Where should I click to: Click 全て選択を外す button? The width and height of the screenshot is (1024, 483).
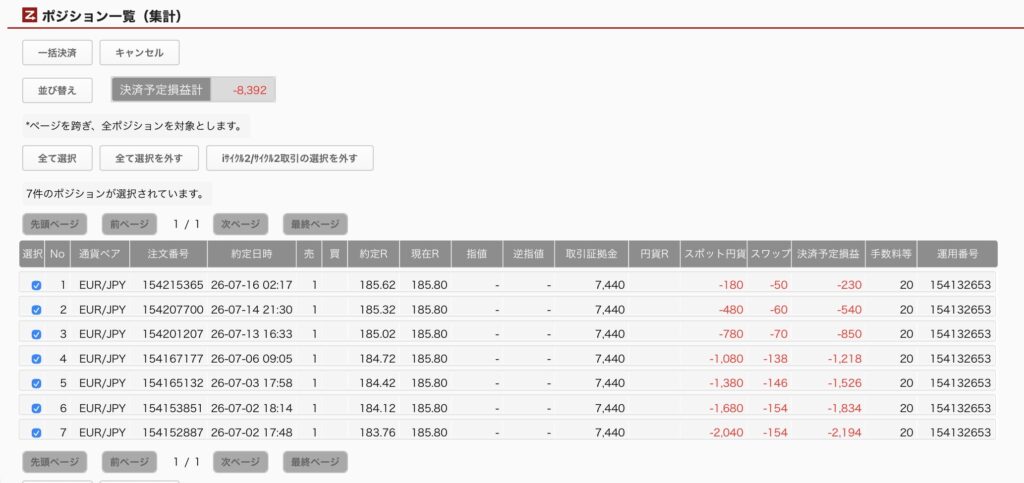pyautogui.click(x=149, y=158)
